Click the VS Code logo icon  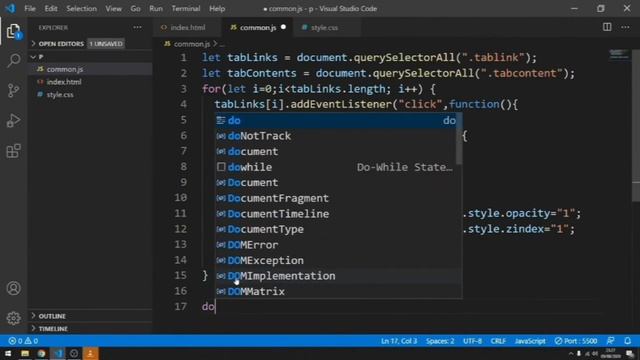pos(10,8)
